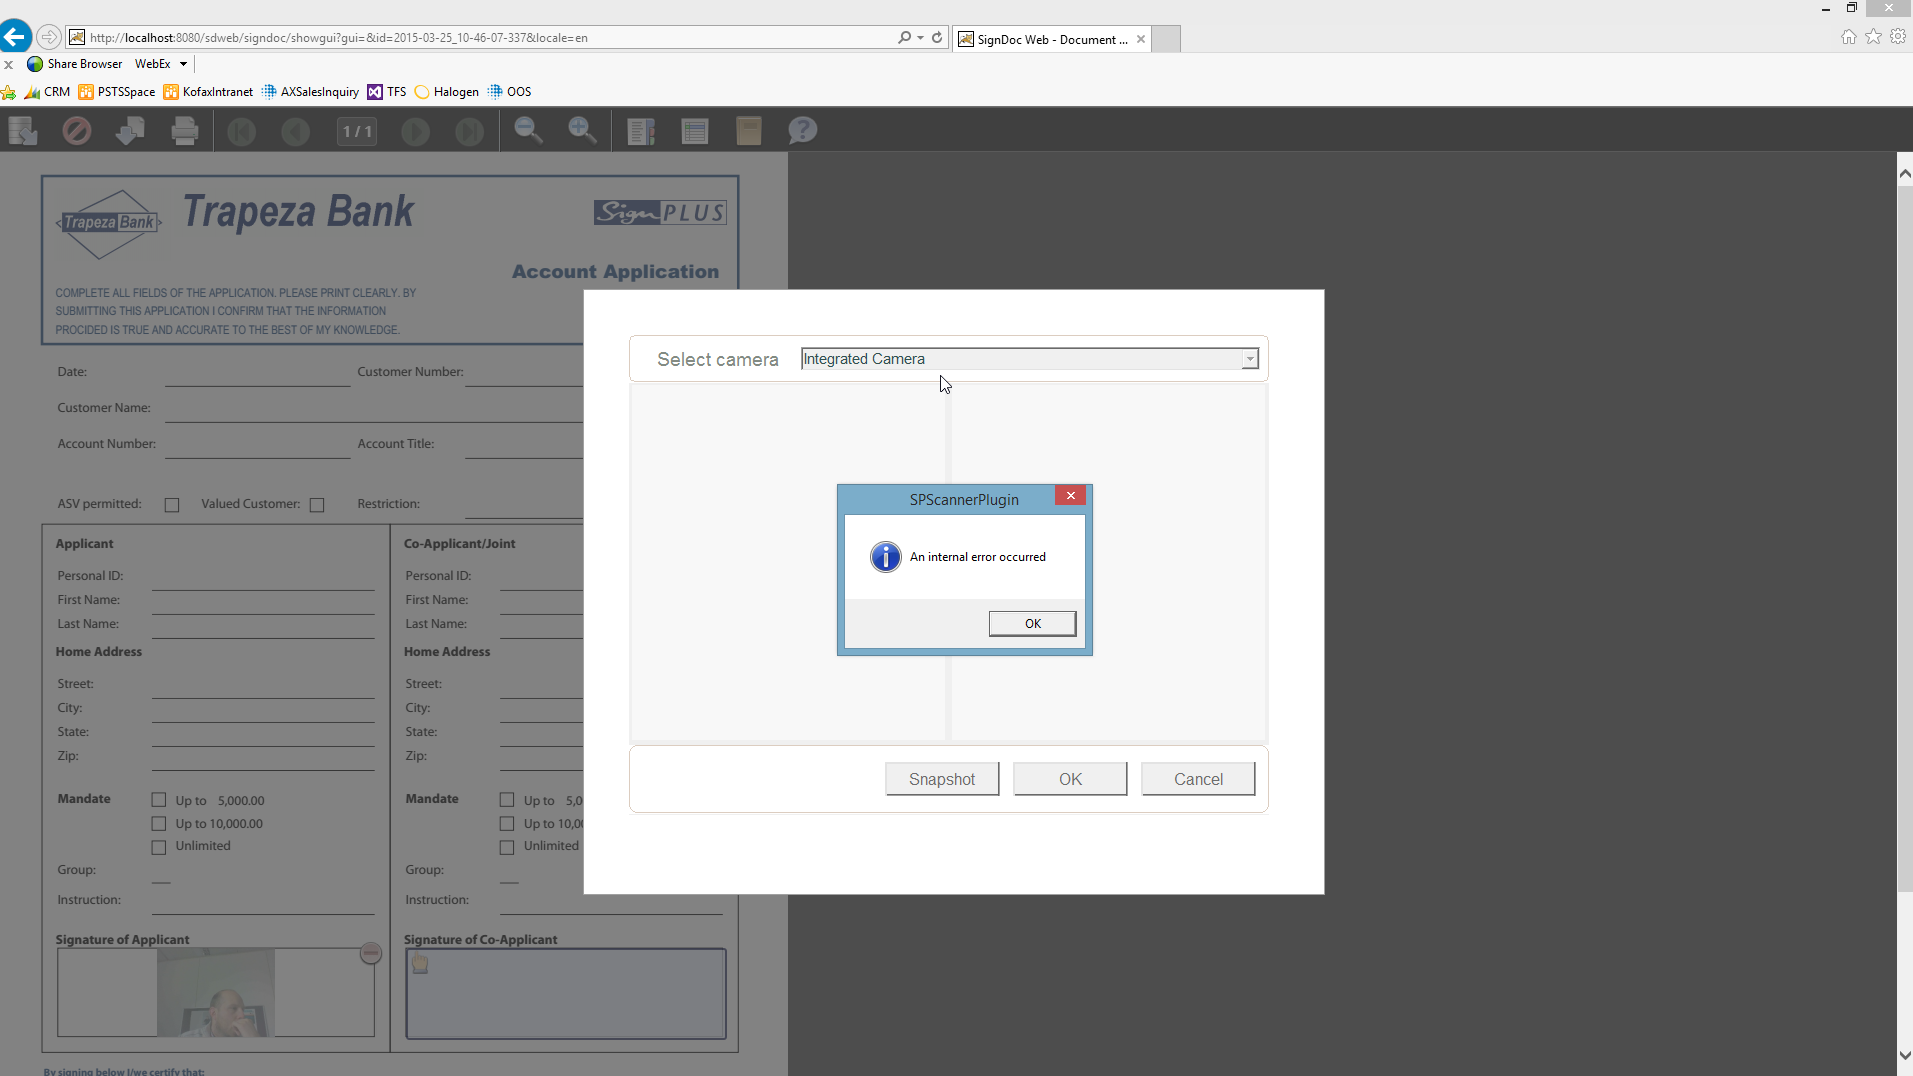Open the form fields list icon

click(695, 131)
